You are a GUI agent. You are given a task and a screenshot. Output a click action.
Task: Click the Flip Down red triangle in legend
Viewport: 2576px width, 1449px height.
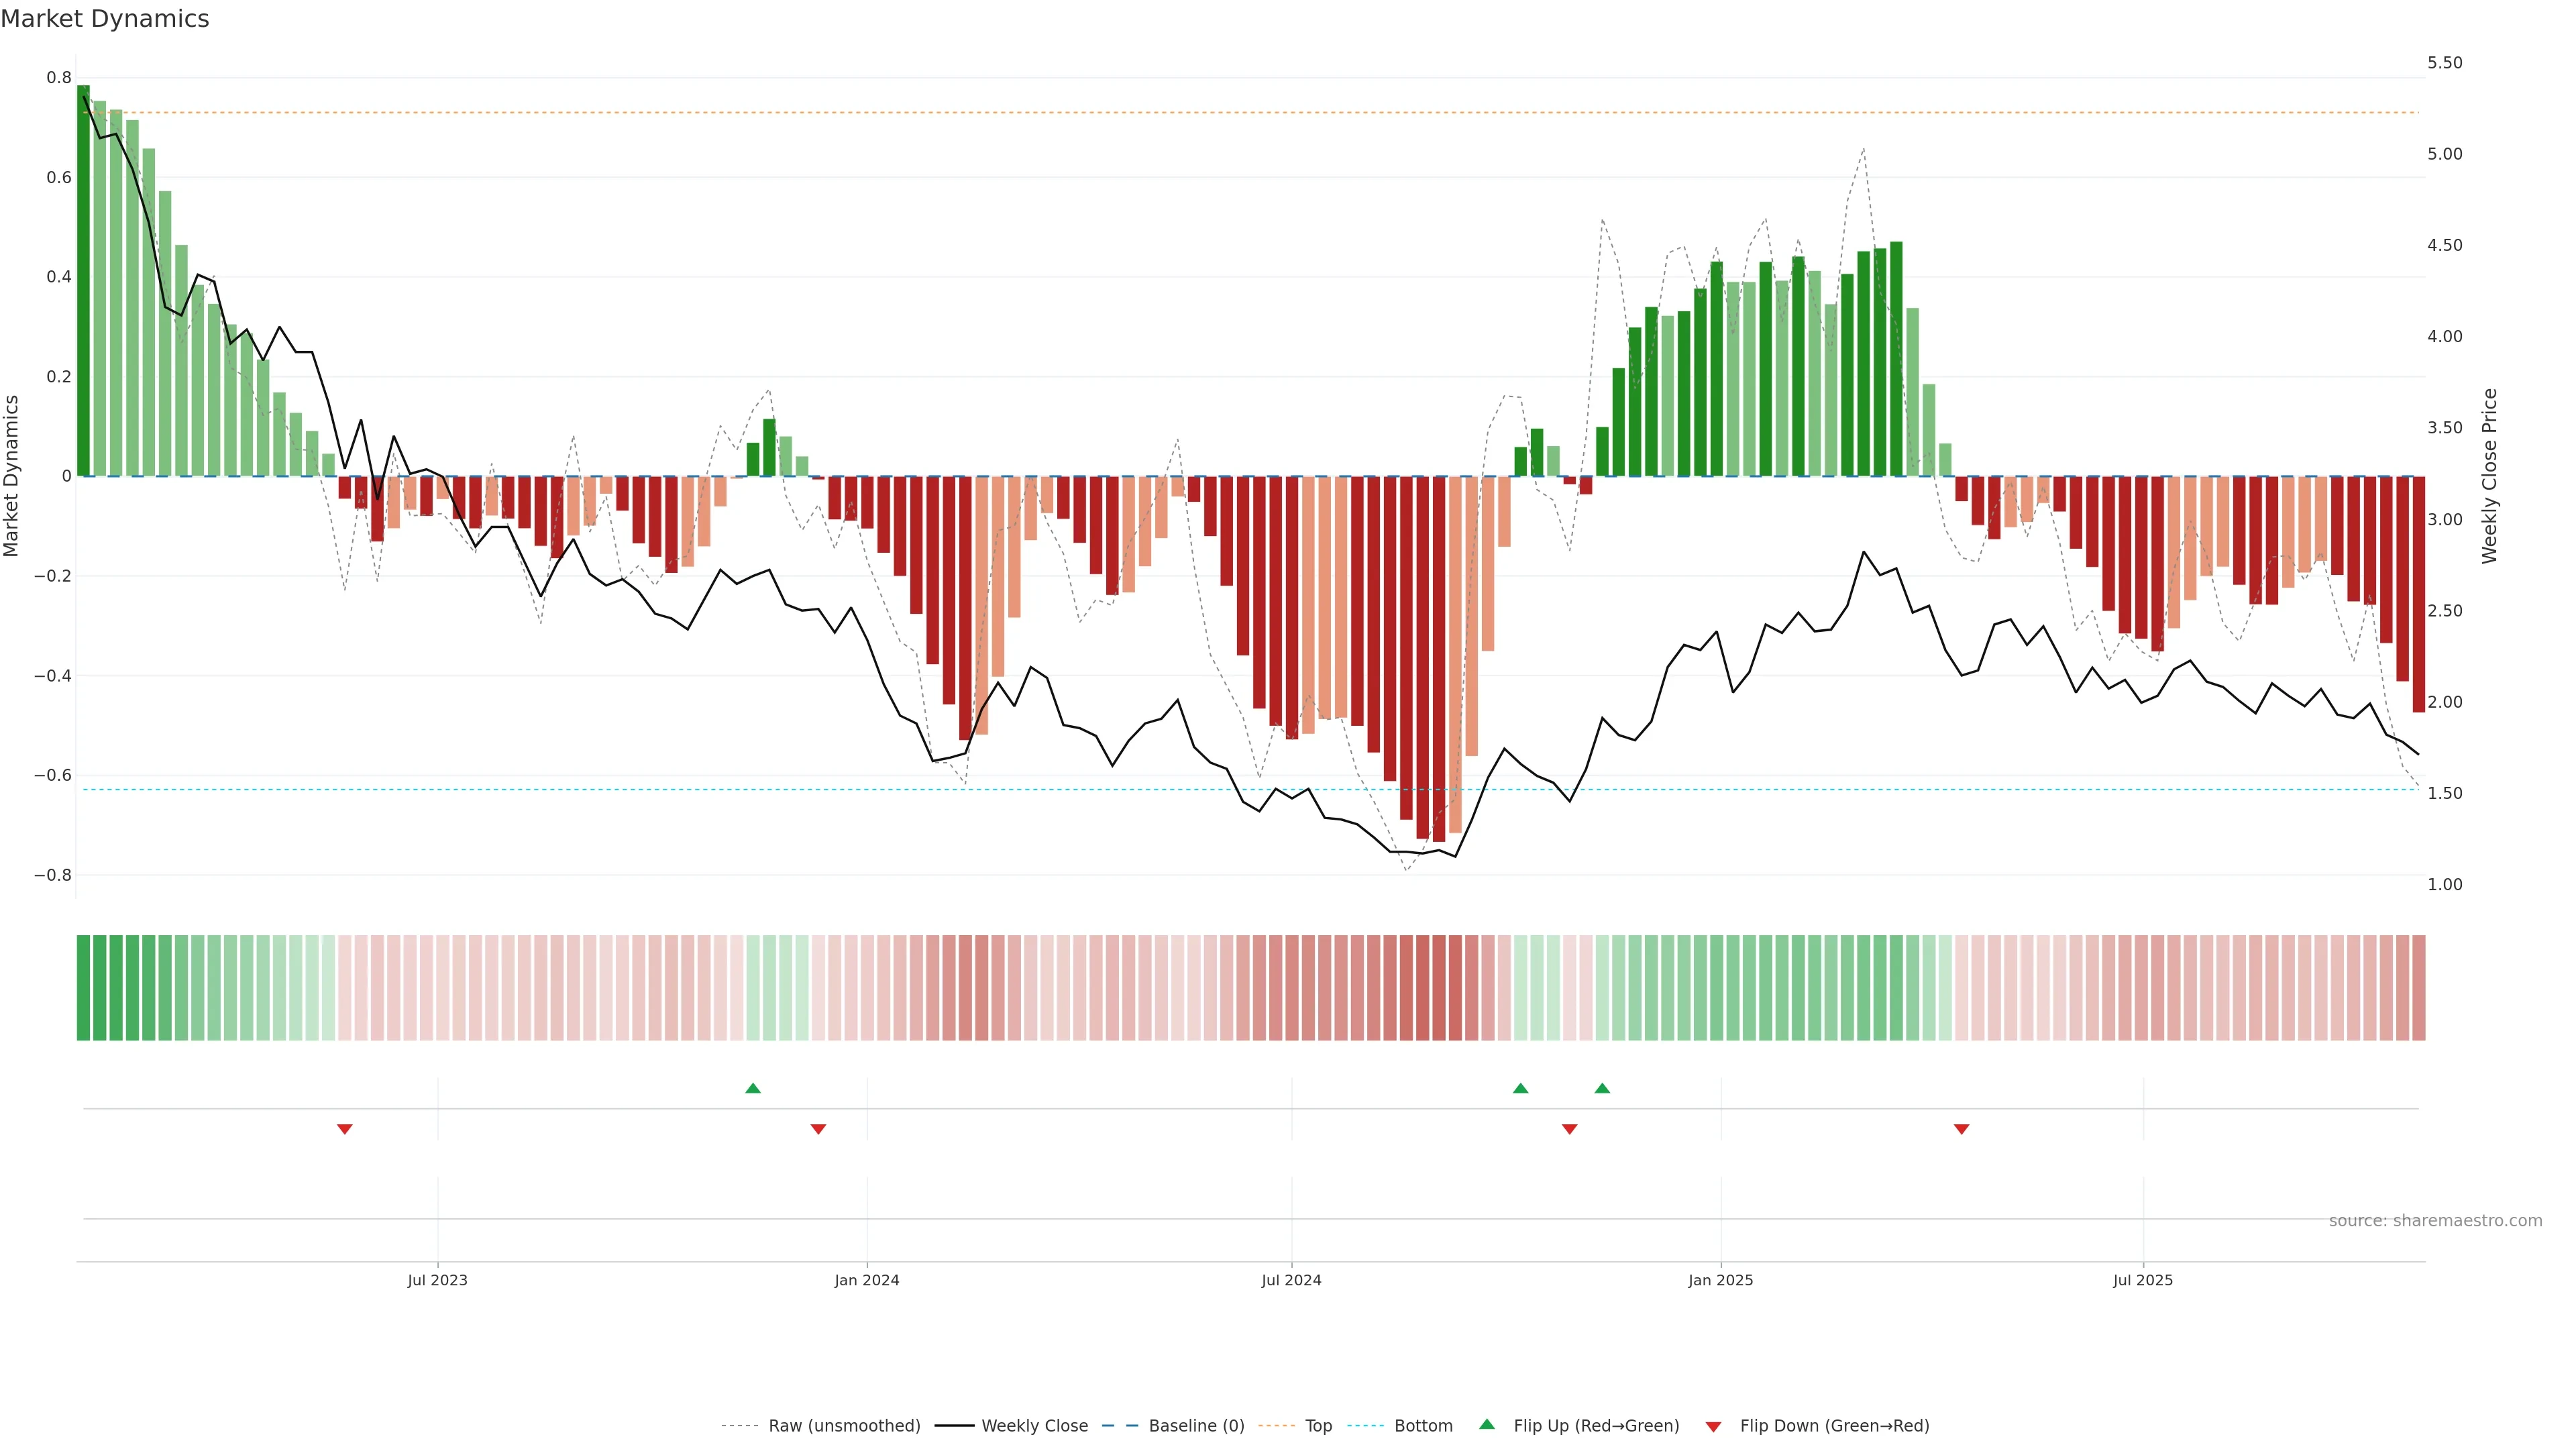click(1713, 1426)
